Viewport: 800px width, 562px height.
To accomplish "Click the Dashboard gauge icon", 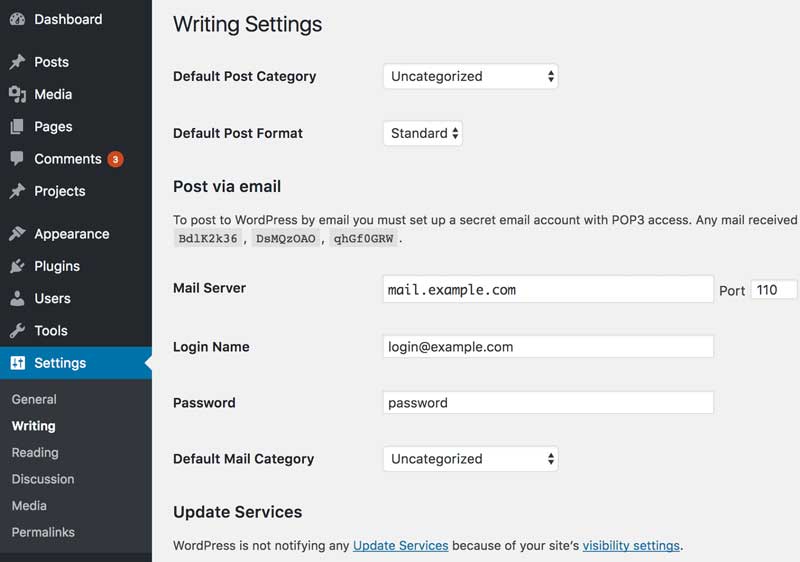I will tap(17, 19).
